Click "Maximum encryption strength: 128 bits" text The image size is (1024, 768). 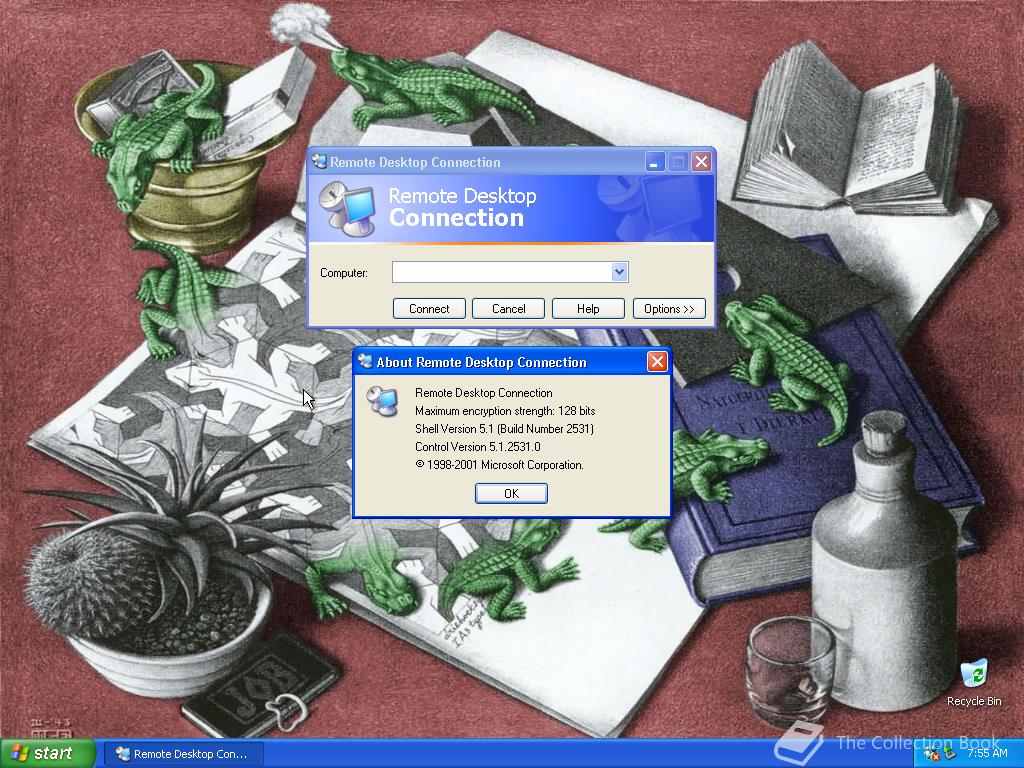point(505,411)
